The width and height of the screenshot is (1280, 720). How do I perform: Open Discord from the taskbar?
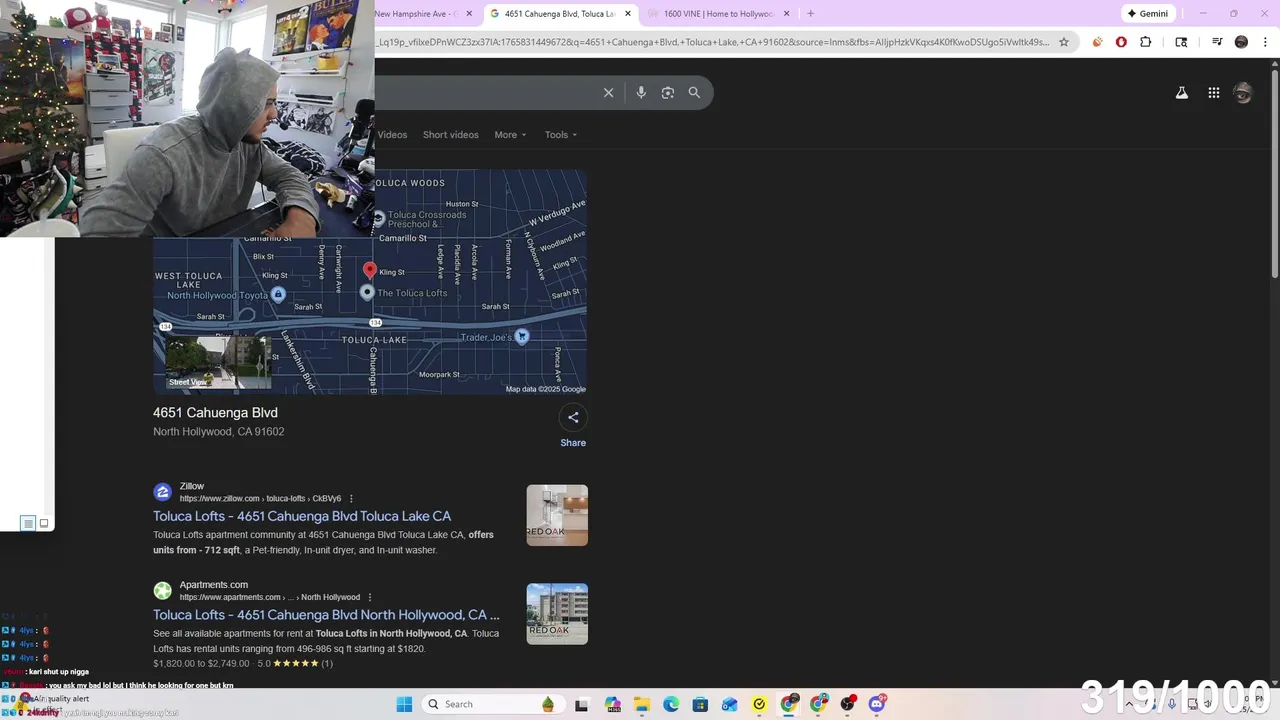[x=877, y=704]
